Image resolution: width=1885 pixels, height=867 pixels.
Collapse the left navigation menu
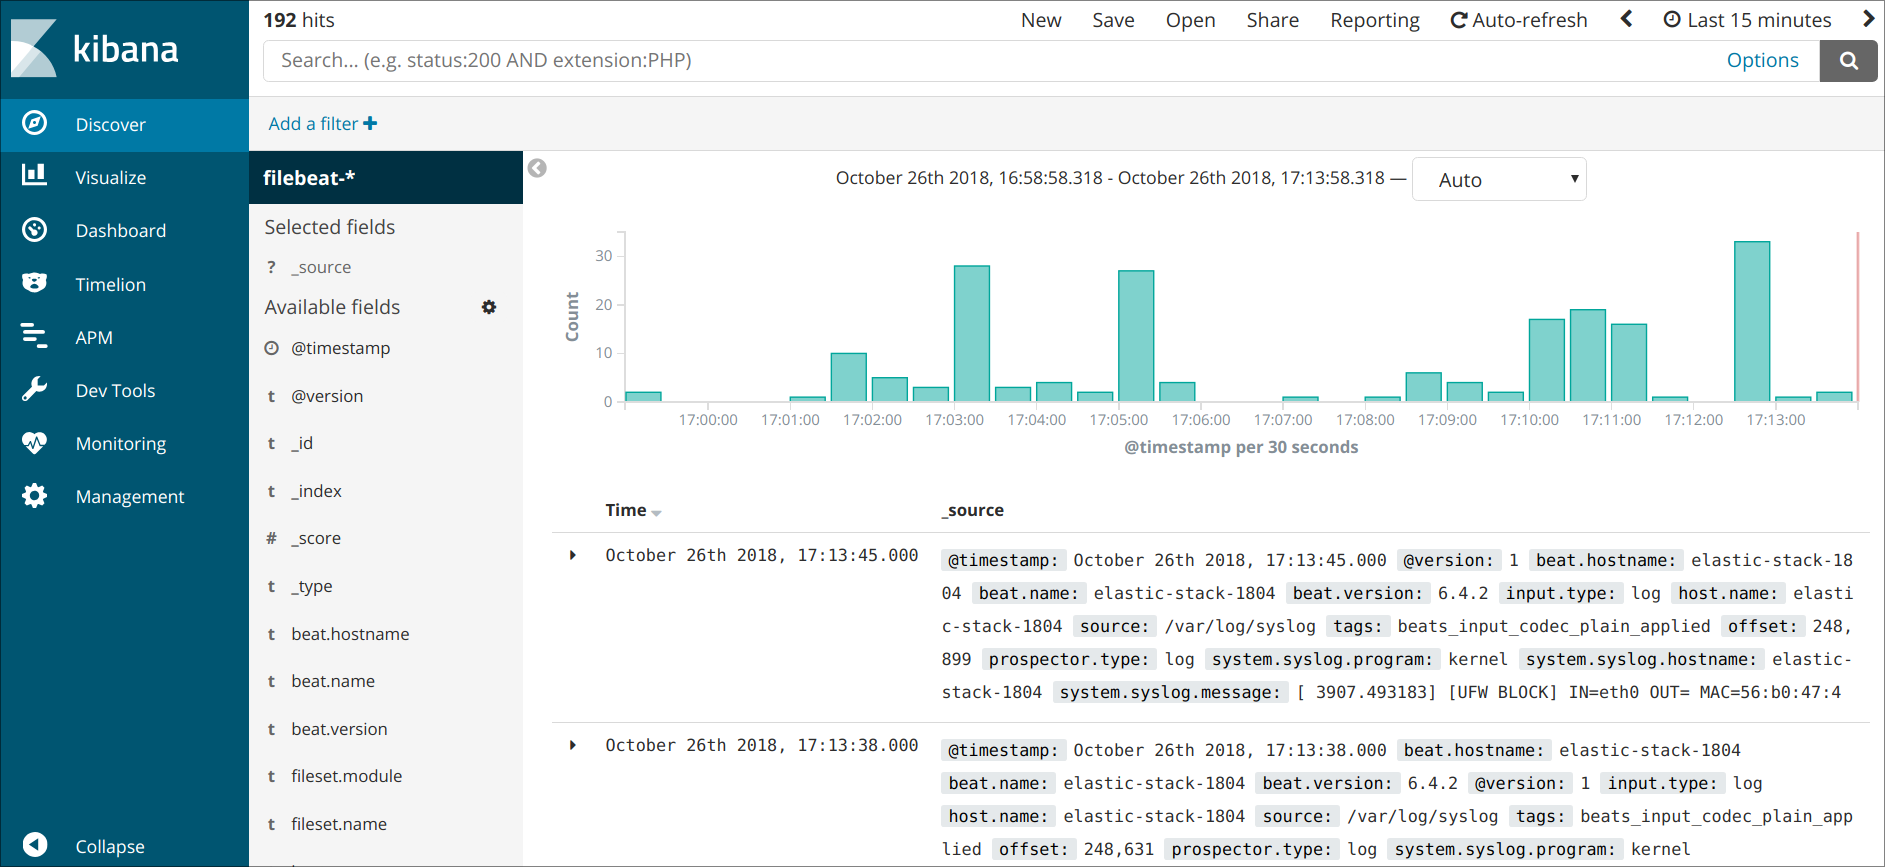(35, 845)
